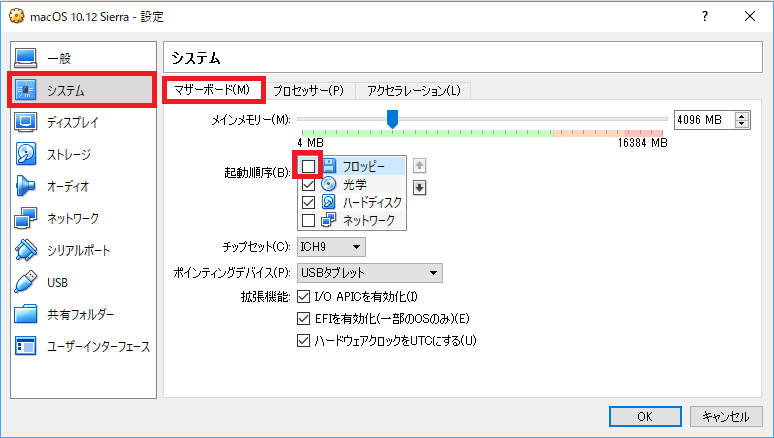
Task: Select ネットワーク label in the sidebar
Action: [x=73, y=218]
